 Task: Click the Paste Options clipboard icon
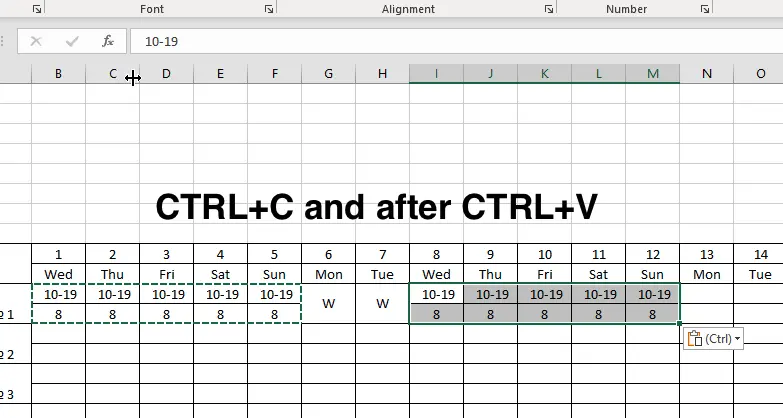click(x=695, y=339)
